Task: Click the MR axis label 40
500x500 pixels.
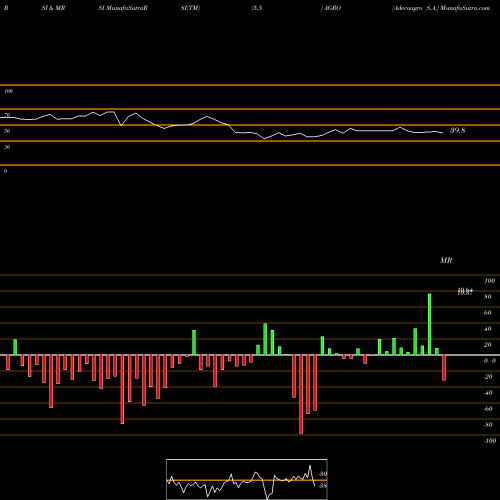Action: (x=488, y=329)
